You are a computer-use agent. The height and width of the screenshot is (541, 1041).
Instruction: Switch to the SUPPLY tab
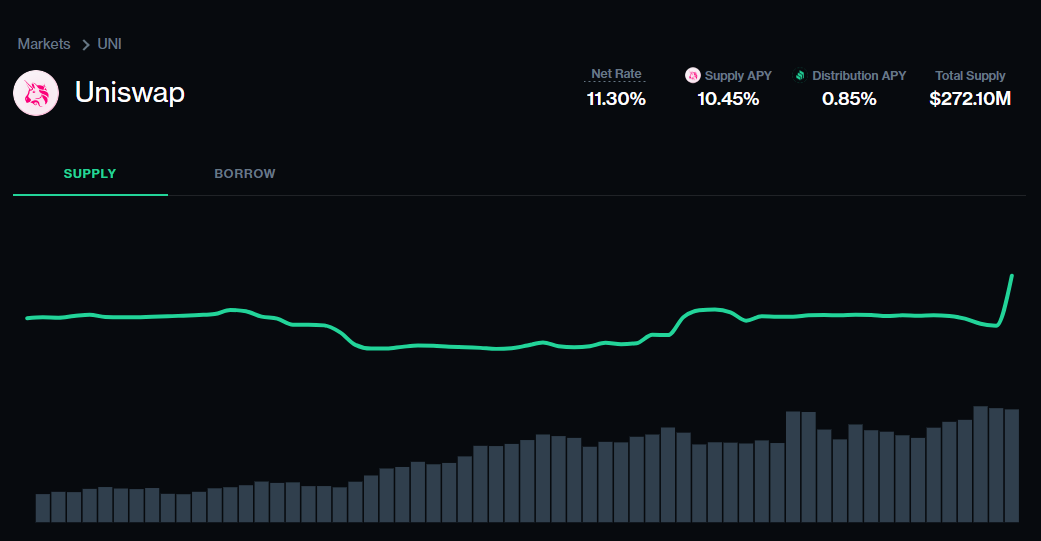pyautogui.click(x=90, y=173)
